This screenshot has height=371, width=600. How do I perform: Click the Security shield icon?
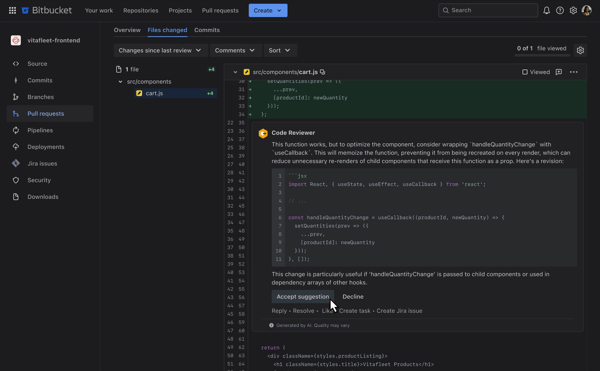click(x=16, y=180)
